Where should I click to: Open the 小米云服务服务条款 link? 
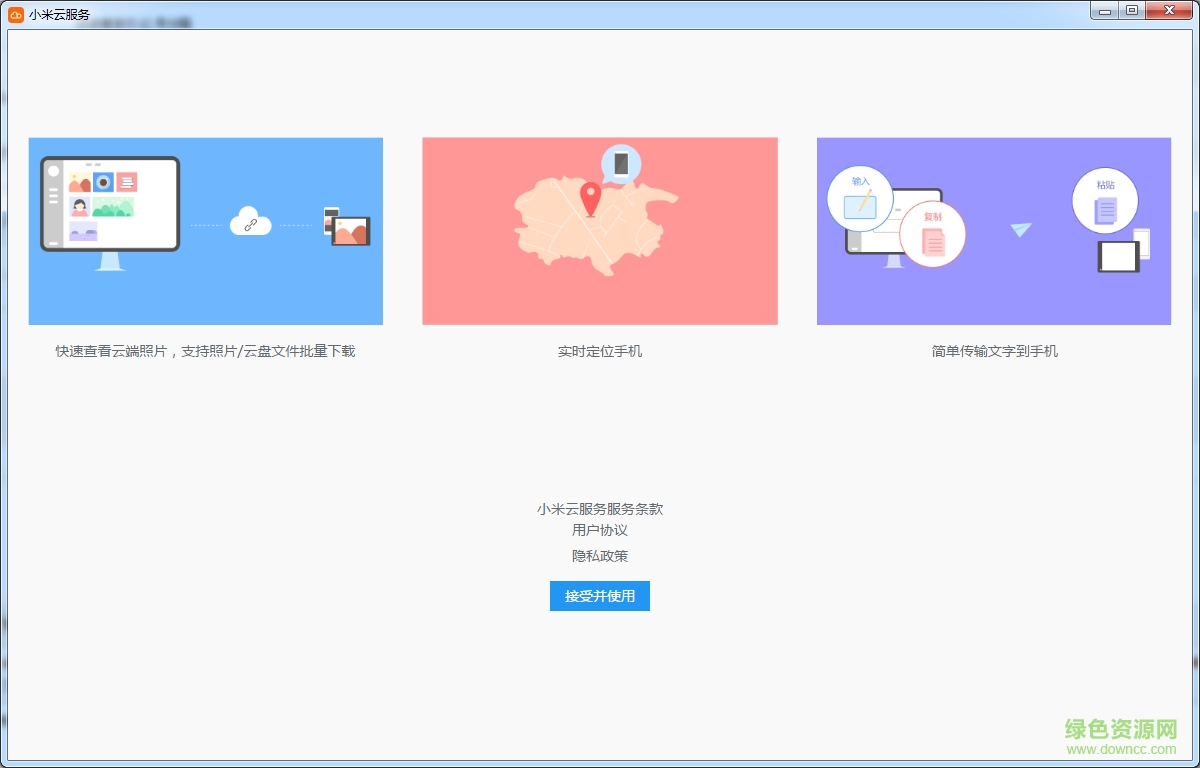tap(599, 509)
